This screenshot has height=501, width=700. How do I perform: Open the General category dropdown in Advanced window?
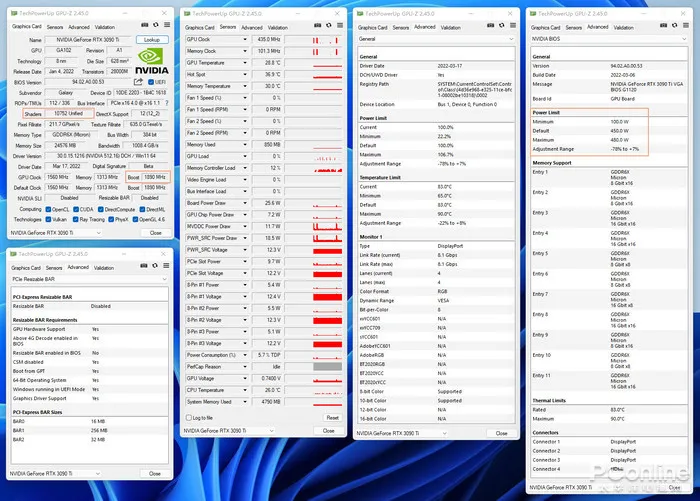(436, 39)
